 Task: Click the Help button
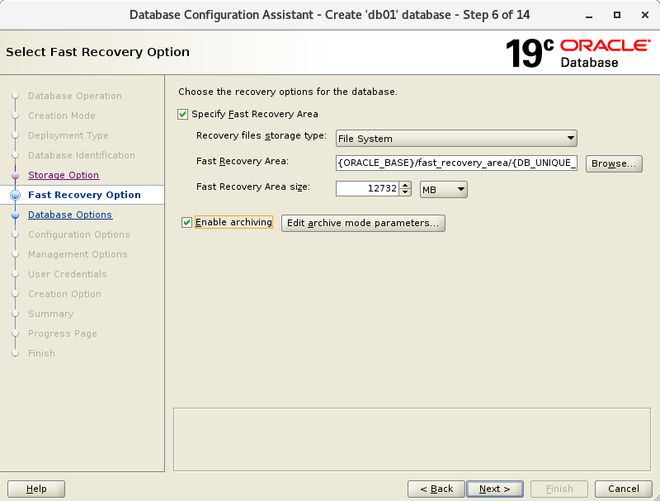[x=36, y=489]
